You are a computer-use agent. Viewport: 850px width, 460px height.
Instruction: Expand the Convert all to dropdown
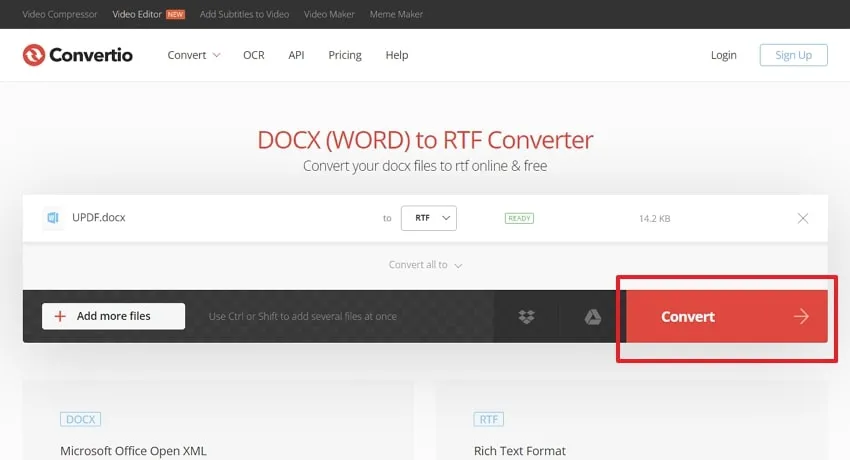point(425,265)
